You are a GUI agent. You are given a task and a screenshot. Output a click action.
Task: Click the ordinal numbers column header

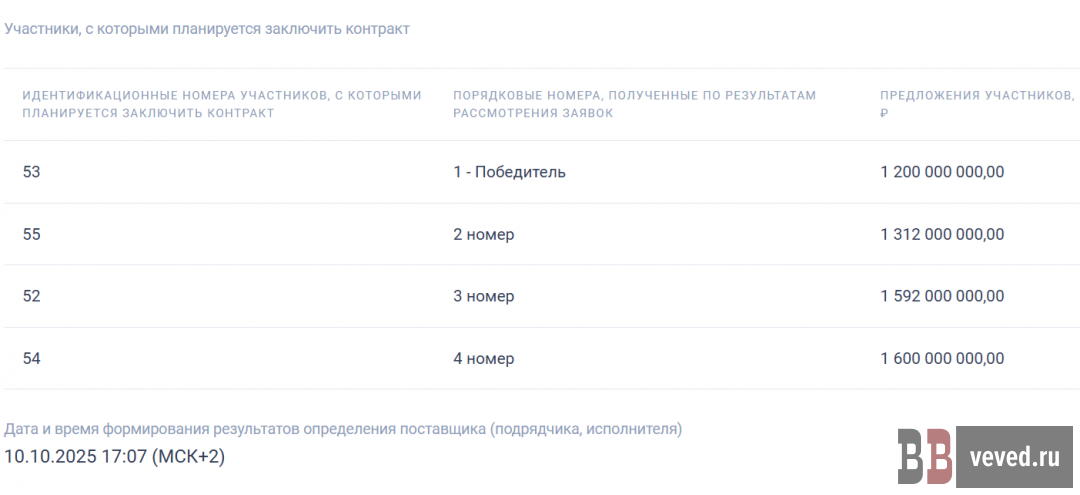click(634, 104)
